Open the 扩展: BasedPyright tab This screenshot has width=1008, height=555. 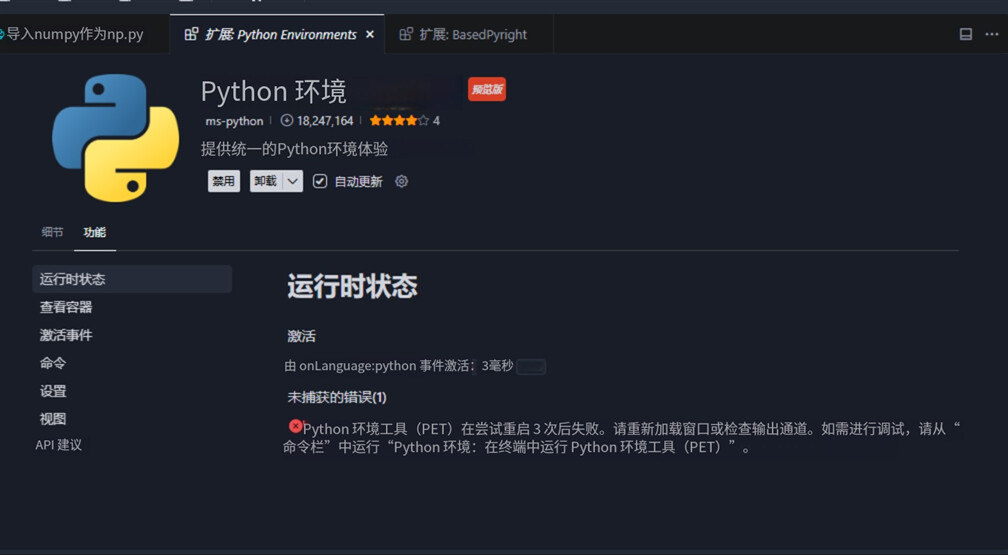[472, 34]
